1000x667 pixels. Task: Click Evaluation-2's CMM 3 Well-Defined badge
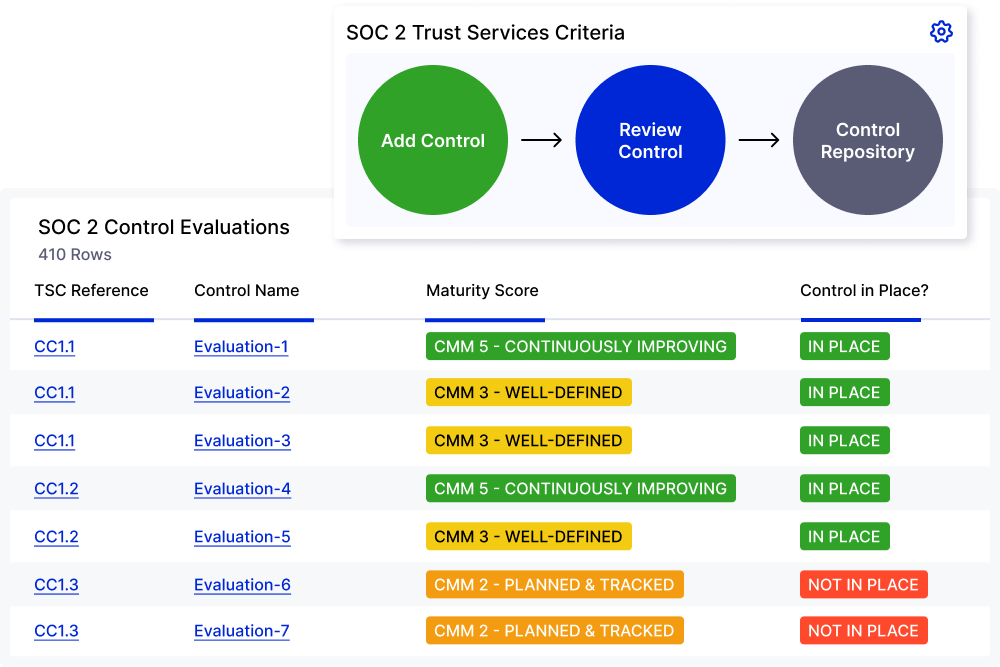pyautogui.click(x=529, y=392)
